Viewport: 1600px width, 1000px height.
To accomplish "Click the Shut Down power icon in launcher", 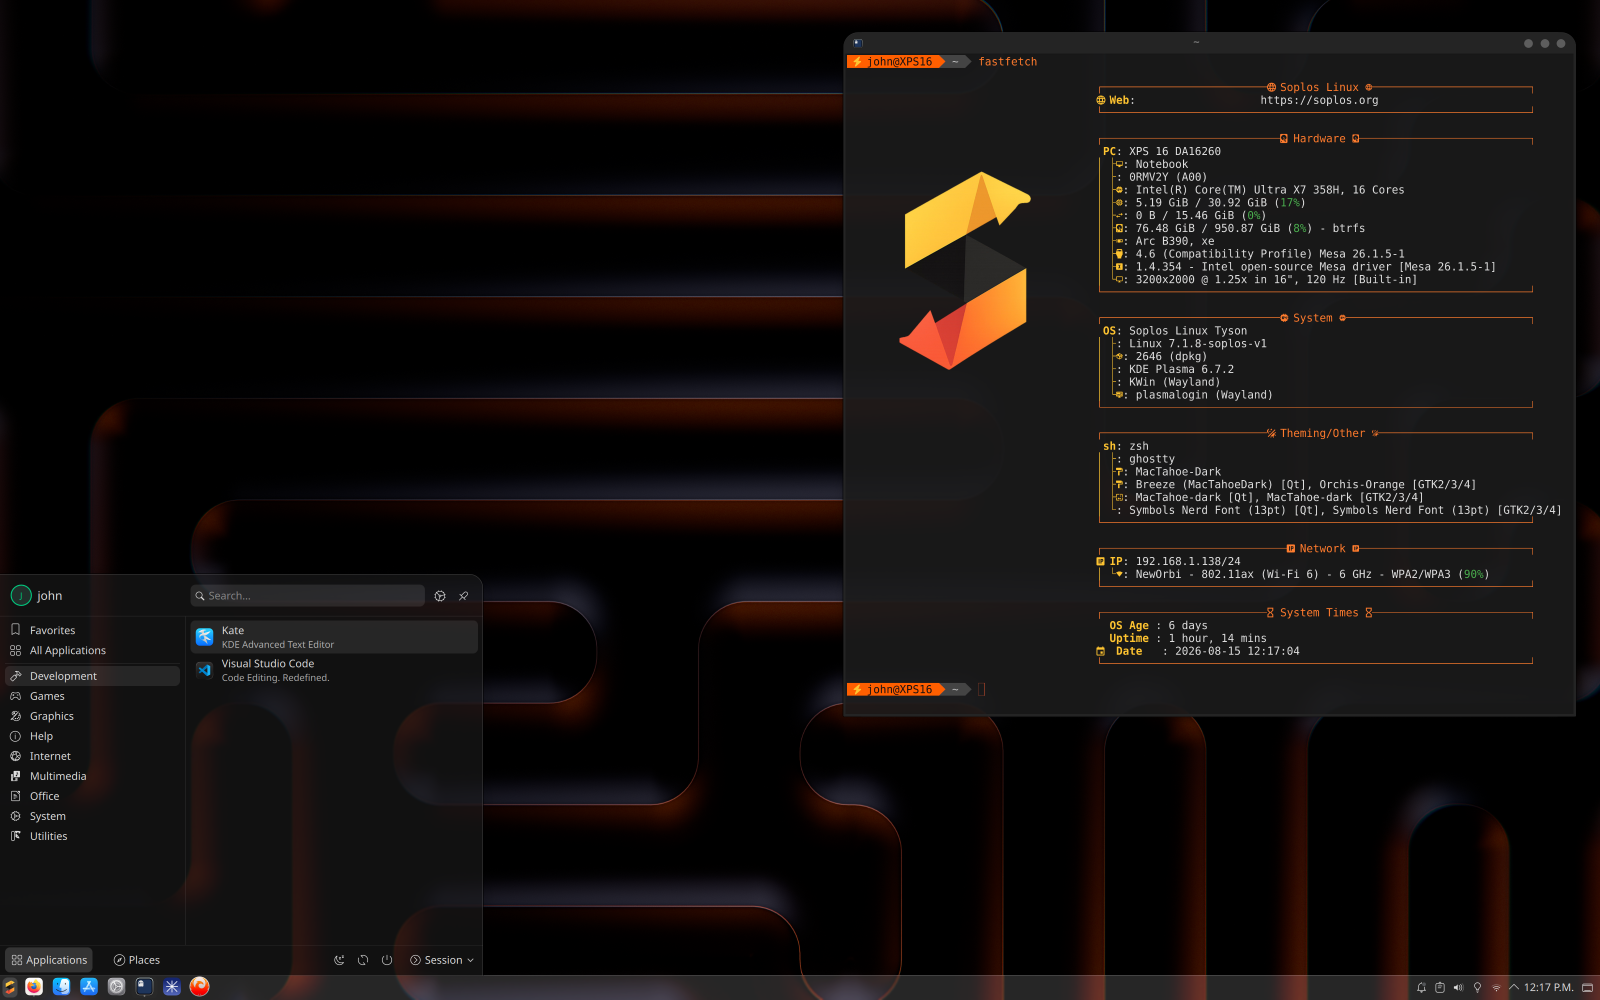I will pos(387,960).
